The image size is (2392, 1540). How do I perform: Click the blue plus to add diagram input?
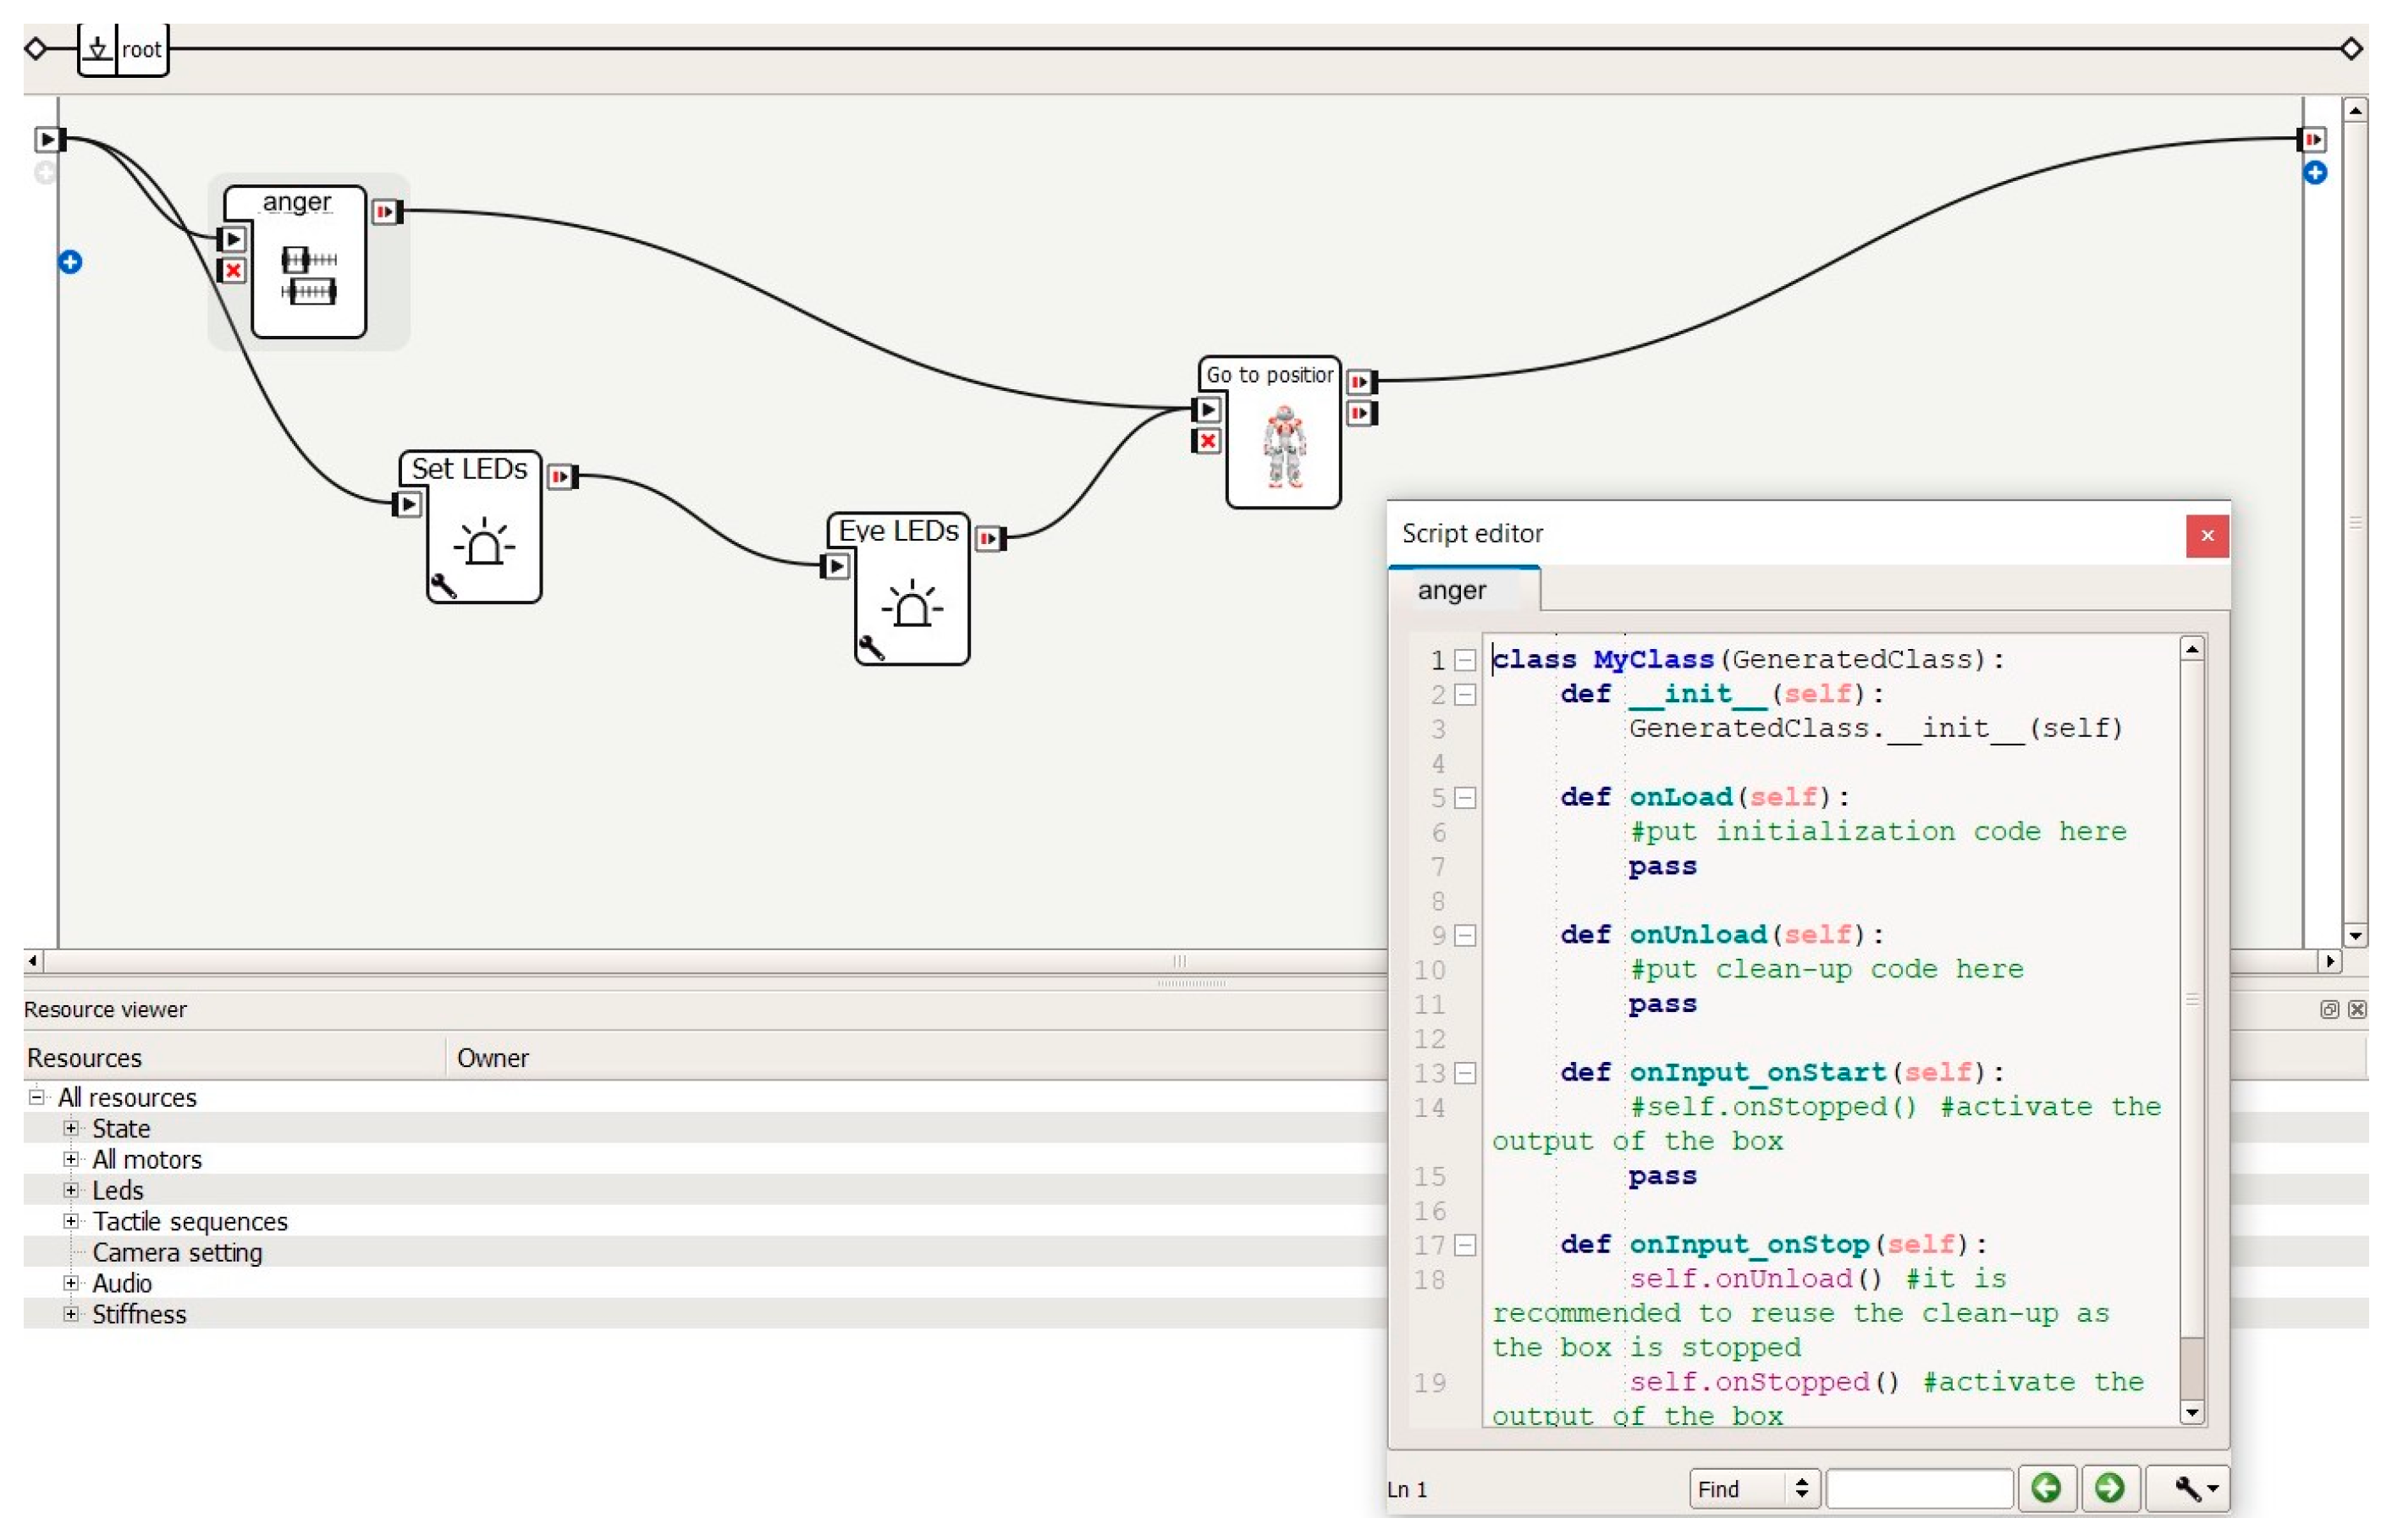(70, 263)
